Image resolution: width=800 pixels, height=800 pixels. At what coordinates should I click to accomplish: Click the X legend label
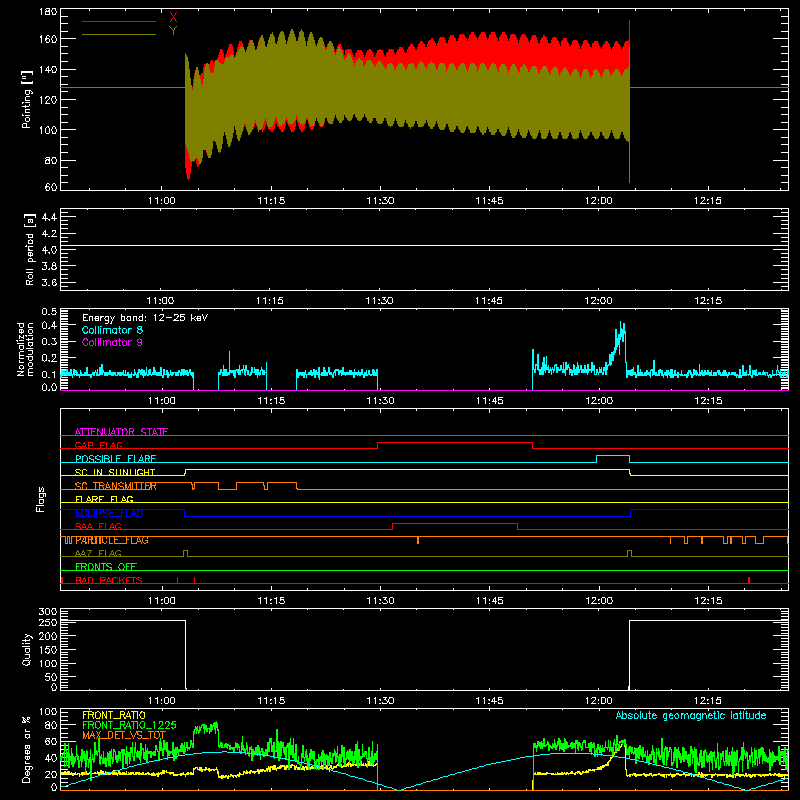[x=173, y=18]
